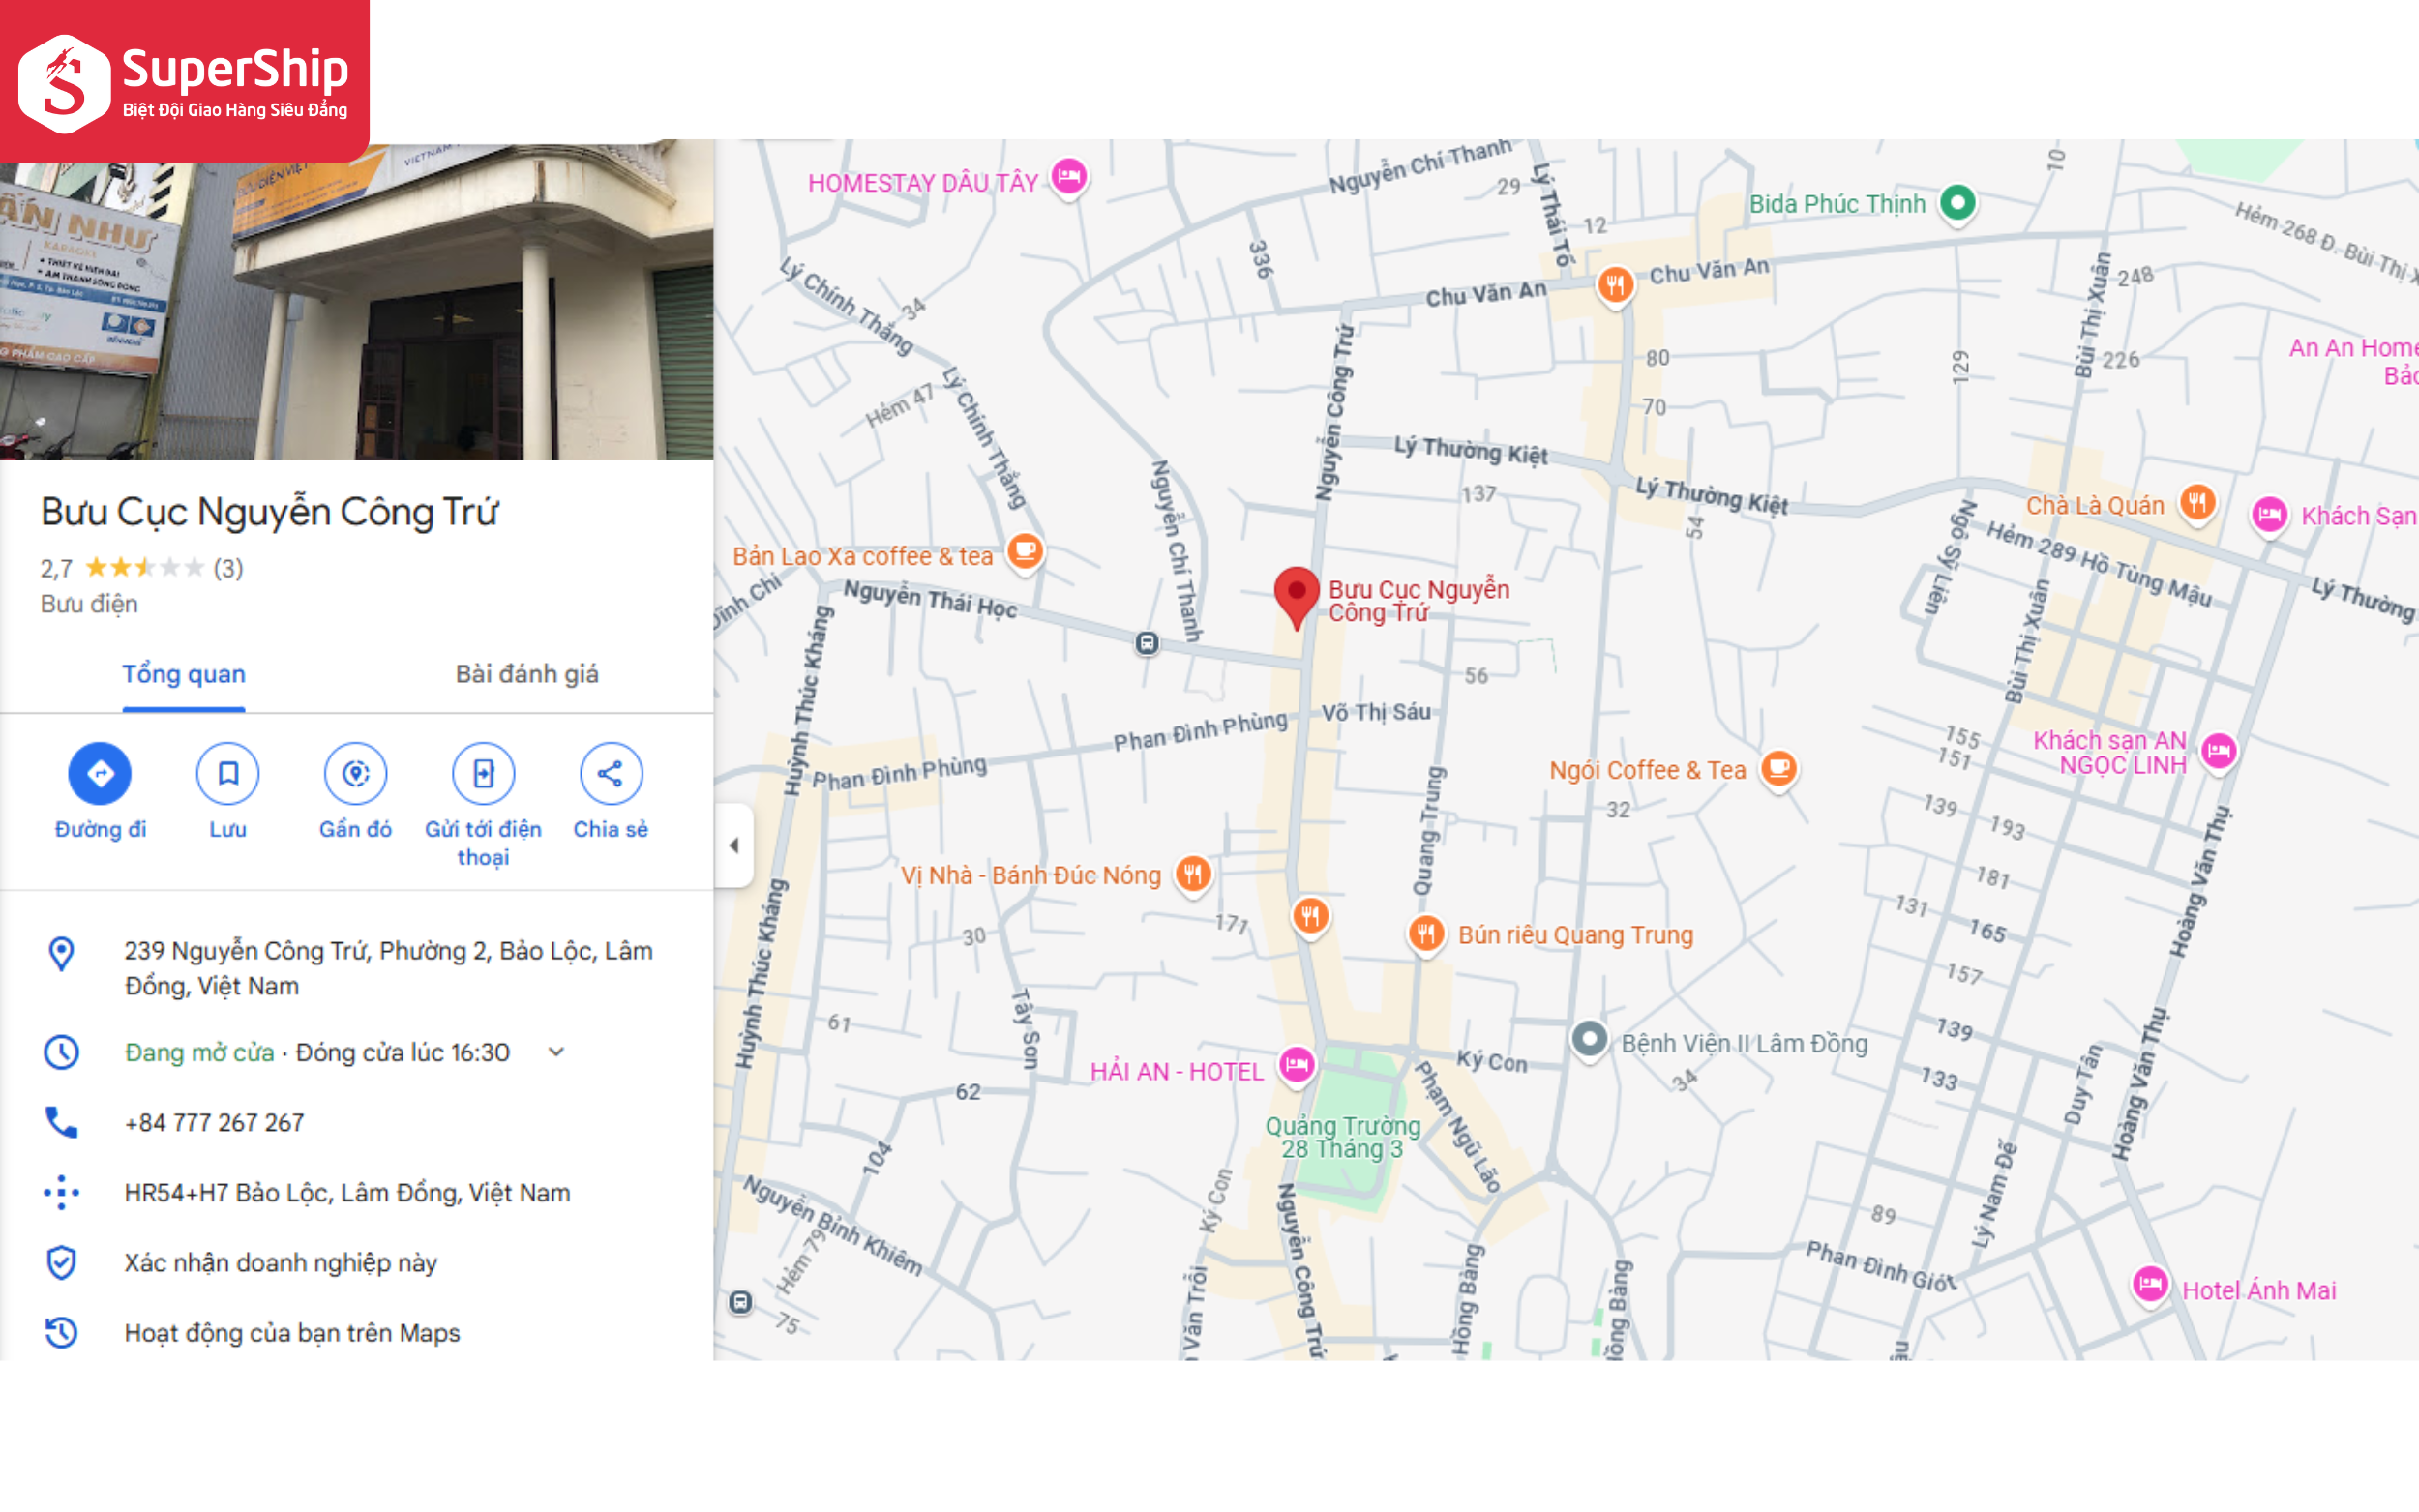This screenshot has width=2419, height=1512.
Task: Click the Lưu bookmark icon
Action: pyautogui.click(x=228, y=773)
